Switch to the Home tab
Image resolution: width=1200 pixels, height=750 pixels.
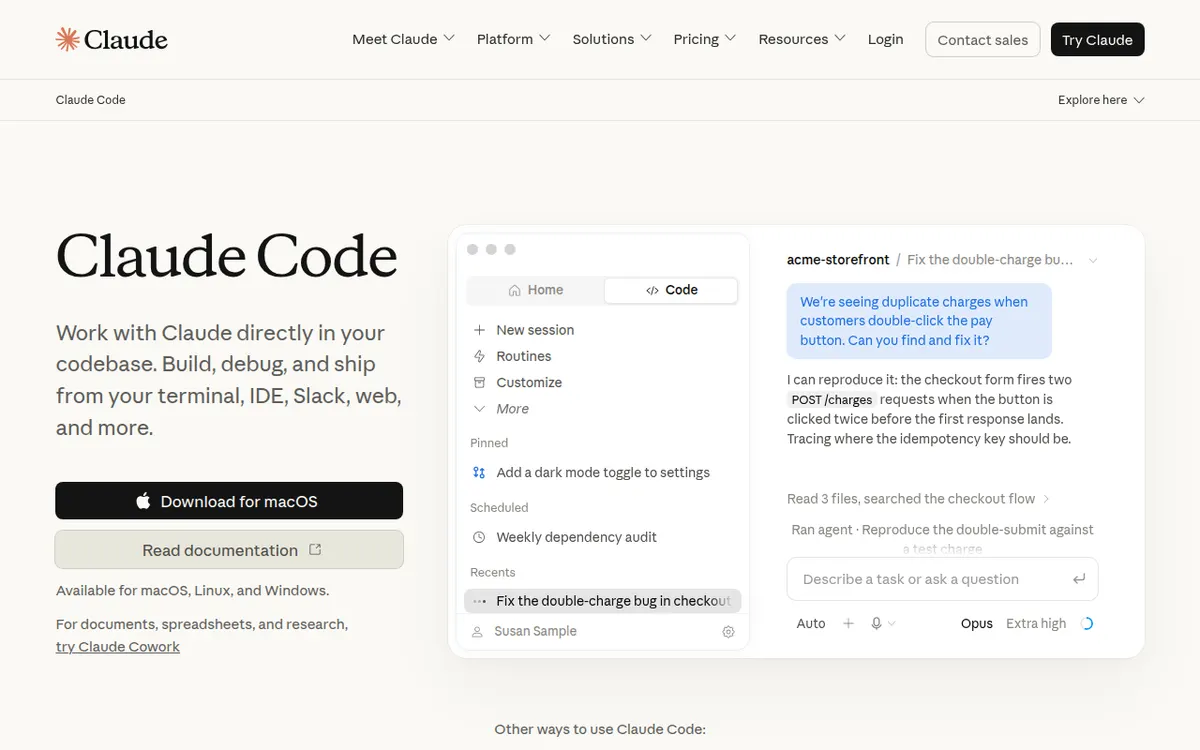pos(536,290)
